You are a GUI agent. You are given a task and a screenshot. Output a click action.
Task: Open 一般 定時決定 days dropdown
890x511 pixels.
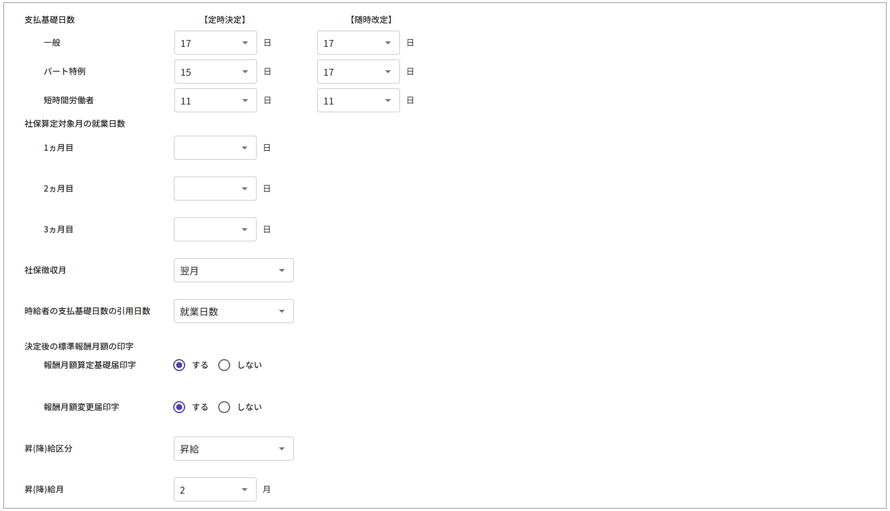pyautogui.click(x=215, y=43)
